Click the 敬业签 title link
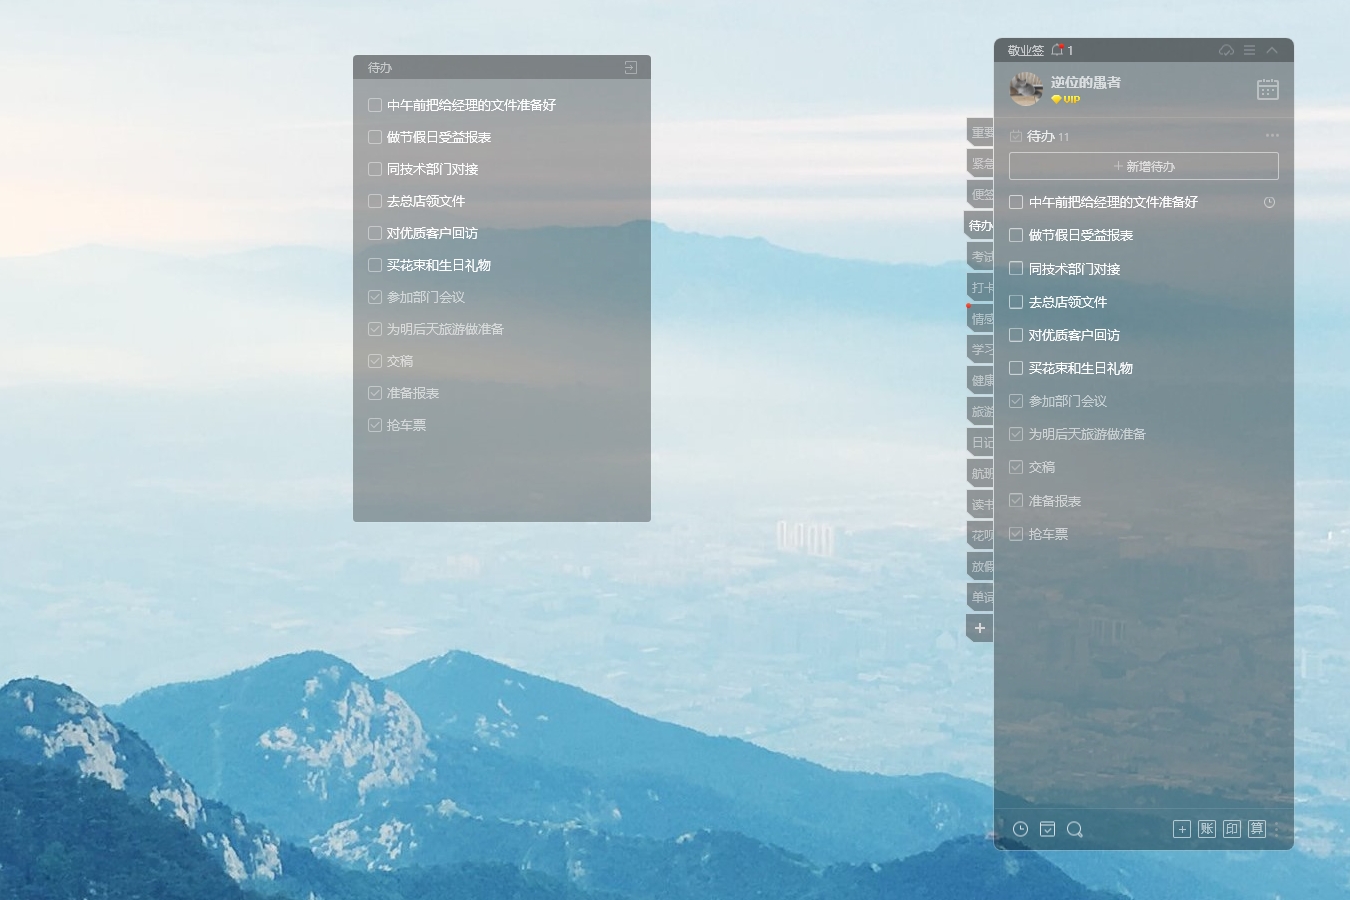 [1025, 50]
